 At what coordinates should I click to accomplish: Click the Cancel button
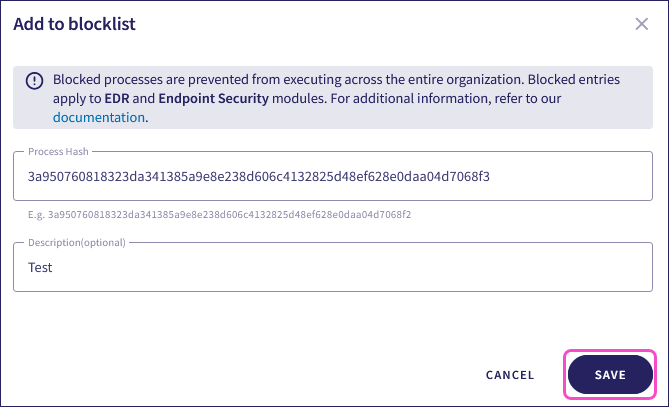tap(510, 375)
